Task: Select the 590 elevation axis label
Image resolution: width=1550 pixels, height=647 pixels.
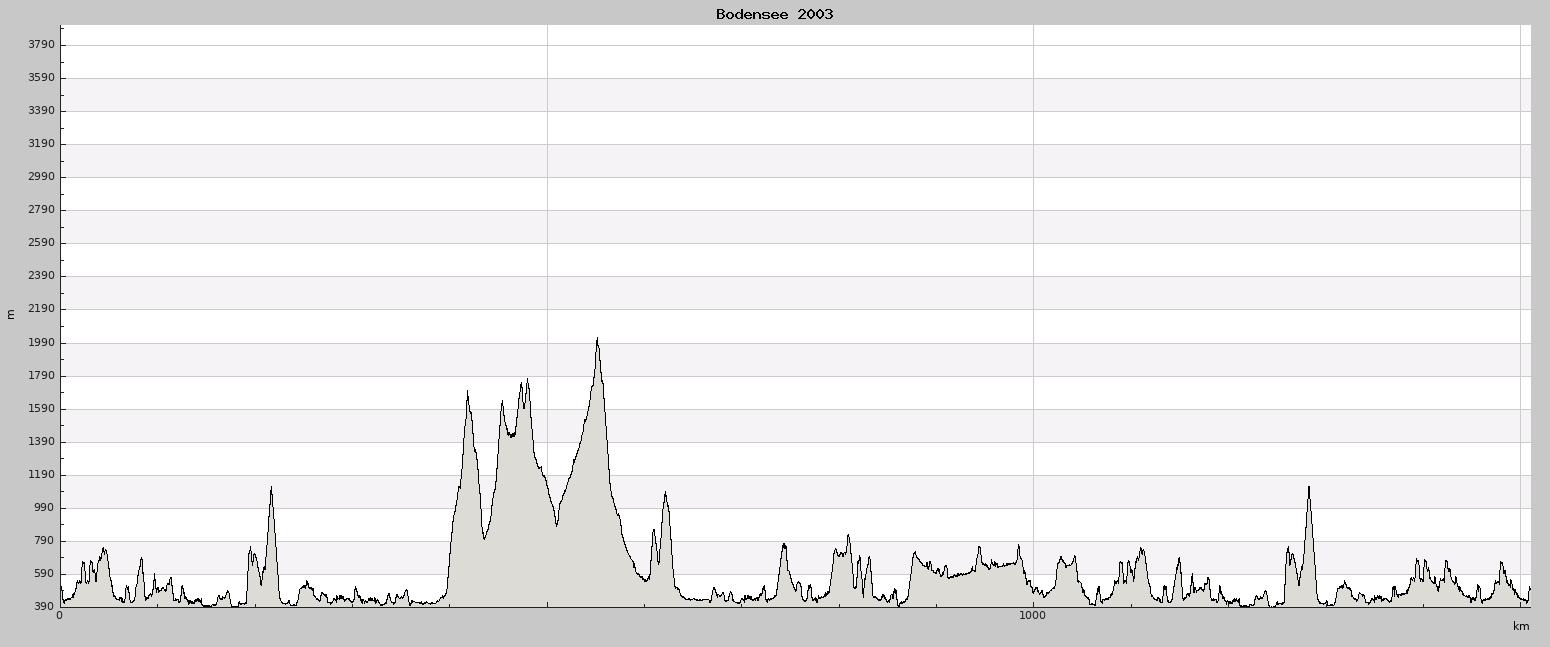Action: 44,574
